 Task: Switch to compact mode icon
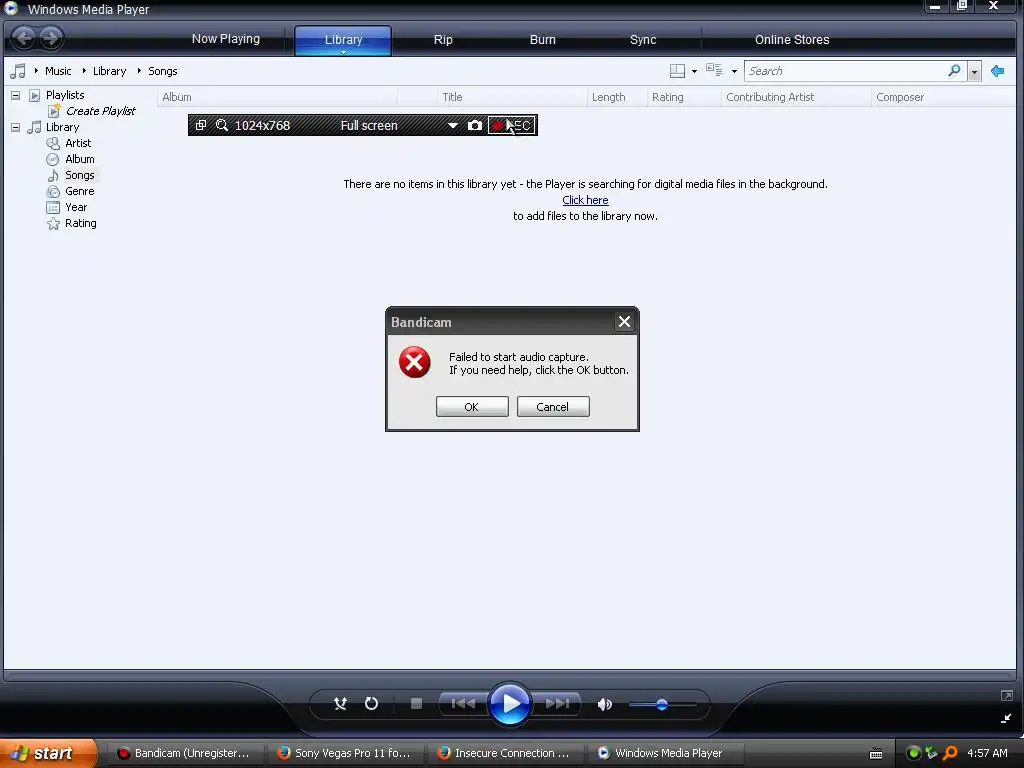pyautogui.click(x=1006, y=718)
